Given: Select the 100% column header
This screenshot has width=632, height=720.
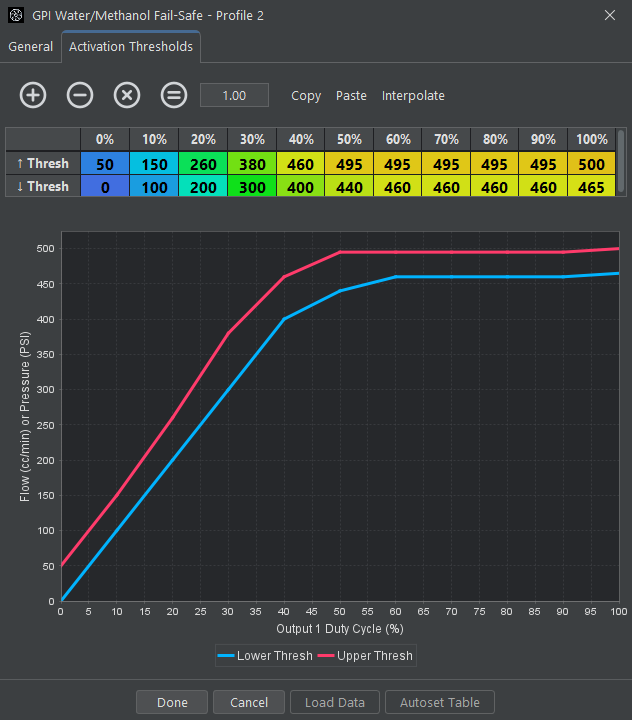Looking at the screenshot, I should [x=592, y=139].
